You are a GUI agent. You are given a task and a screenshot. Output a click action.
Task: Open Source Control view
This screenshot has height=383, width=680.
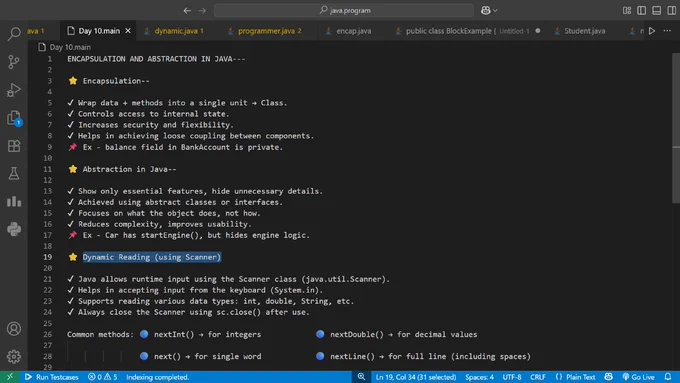14,62
